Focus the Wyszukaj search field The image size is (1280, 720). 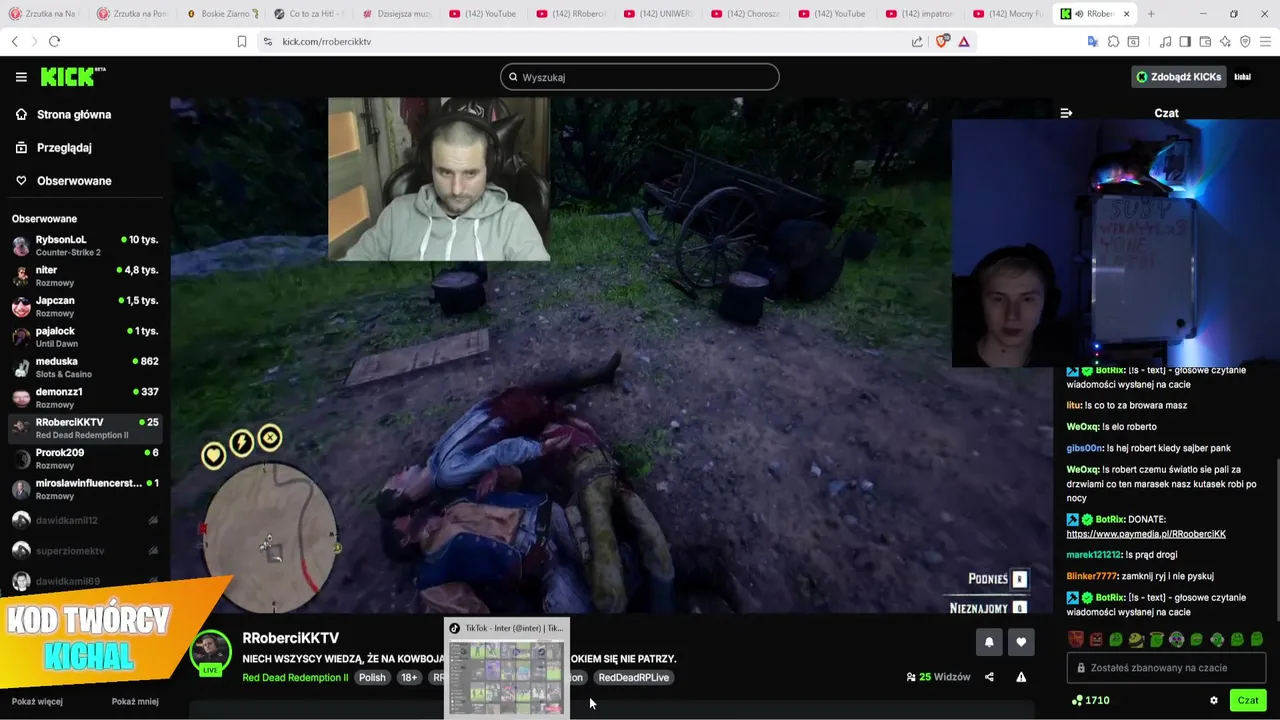(640, 77)
